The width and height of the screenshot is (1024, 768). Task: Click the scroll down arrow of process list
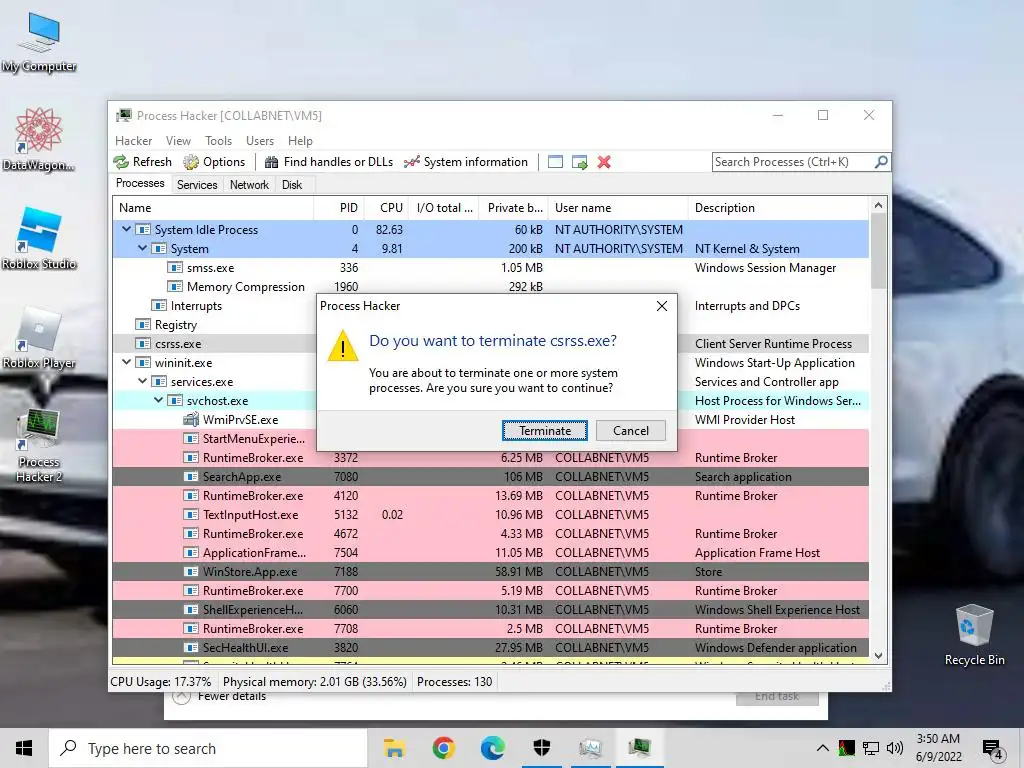[x=878, y=656]
